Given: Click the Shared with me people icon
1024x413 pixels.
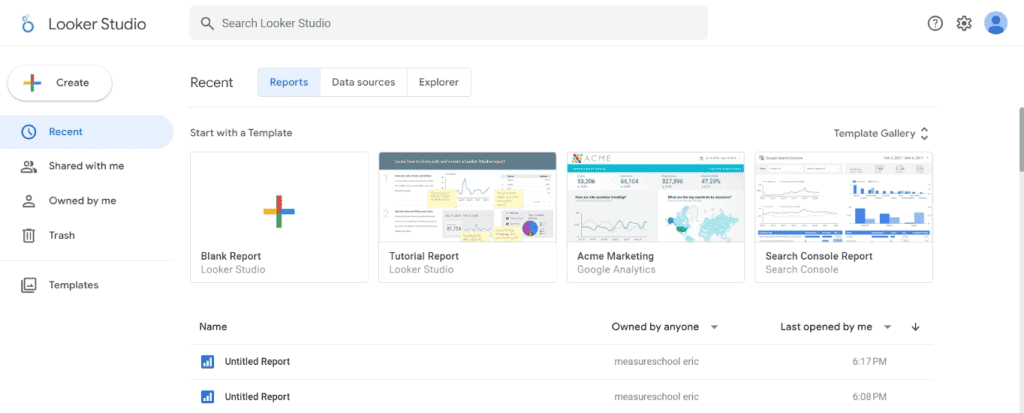Looking at the screenshot, I should (x=29, y=167).
